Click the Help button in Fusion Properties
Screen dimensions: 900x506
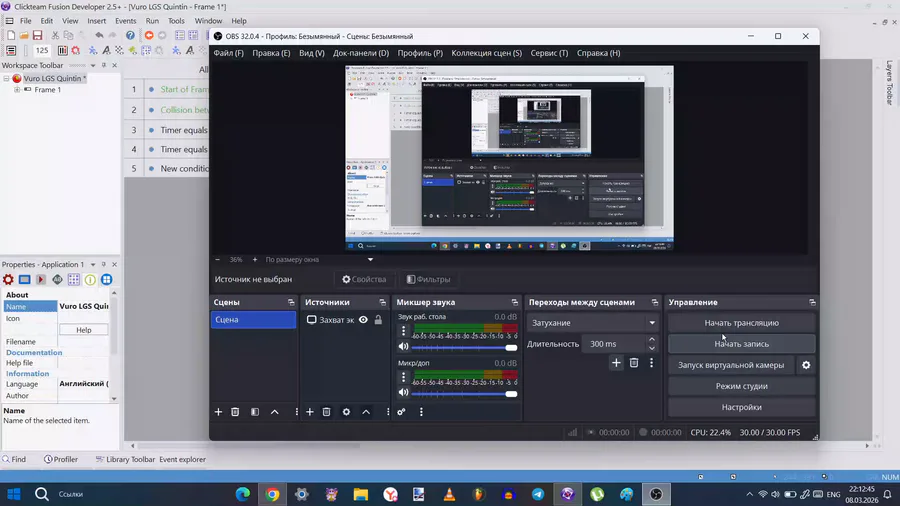84,330
